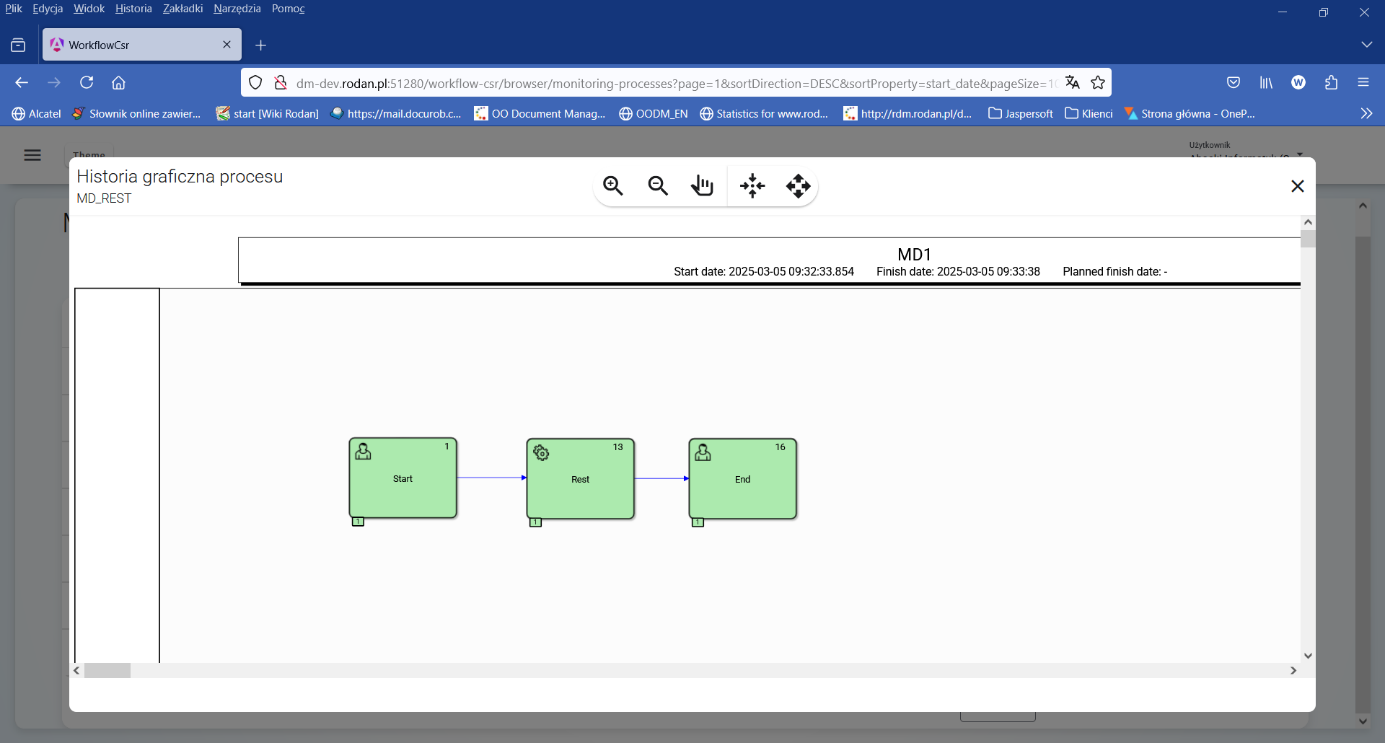
Task: Click the expand arrows icon in toolbar
Action: pos(798,186)
